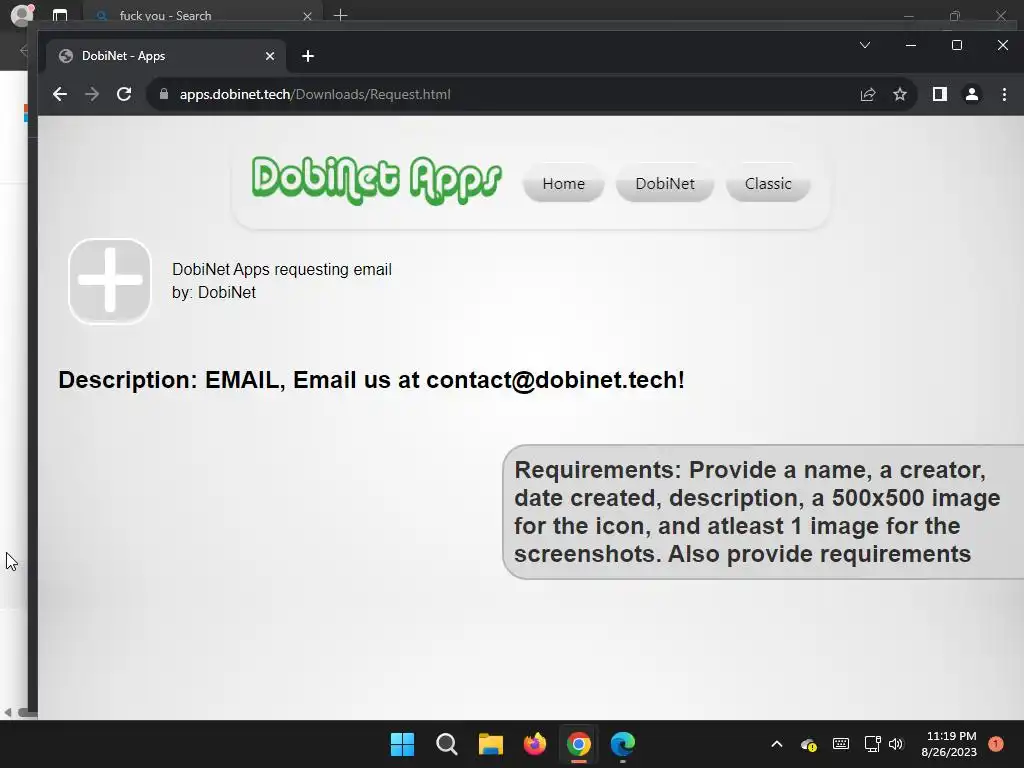1024x768 pixels.
Task: Minimize the Chrome window
Action: pos(911,45)
